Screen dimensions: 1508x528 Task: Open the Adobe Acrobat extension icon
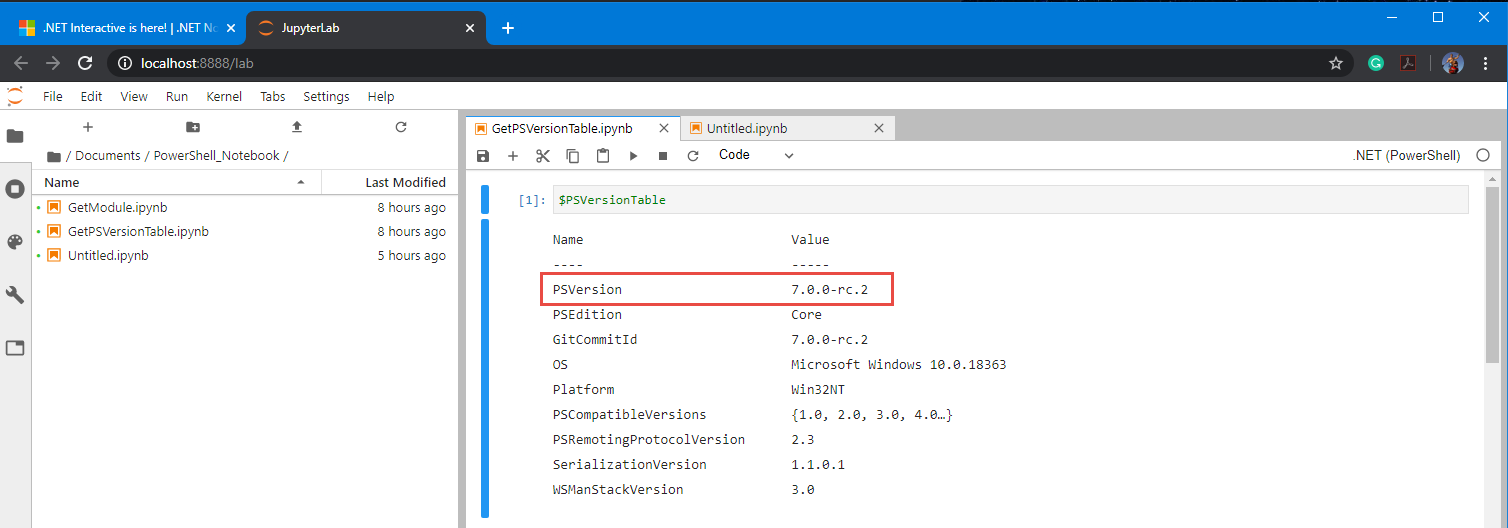pos(1408,63)
